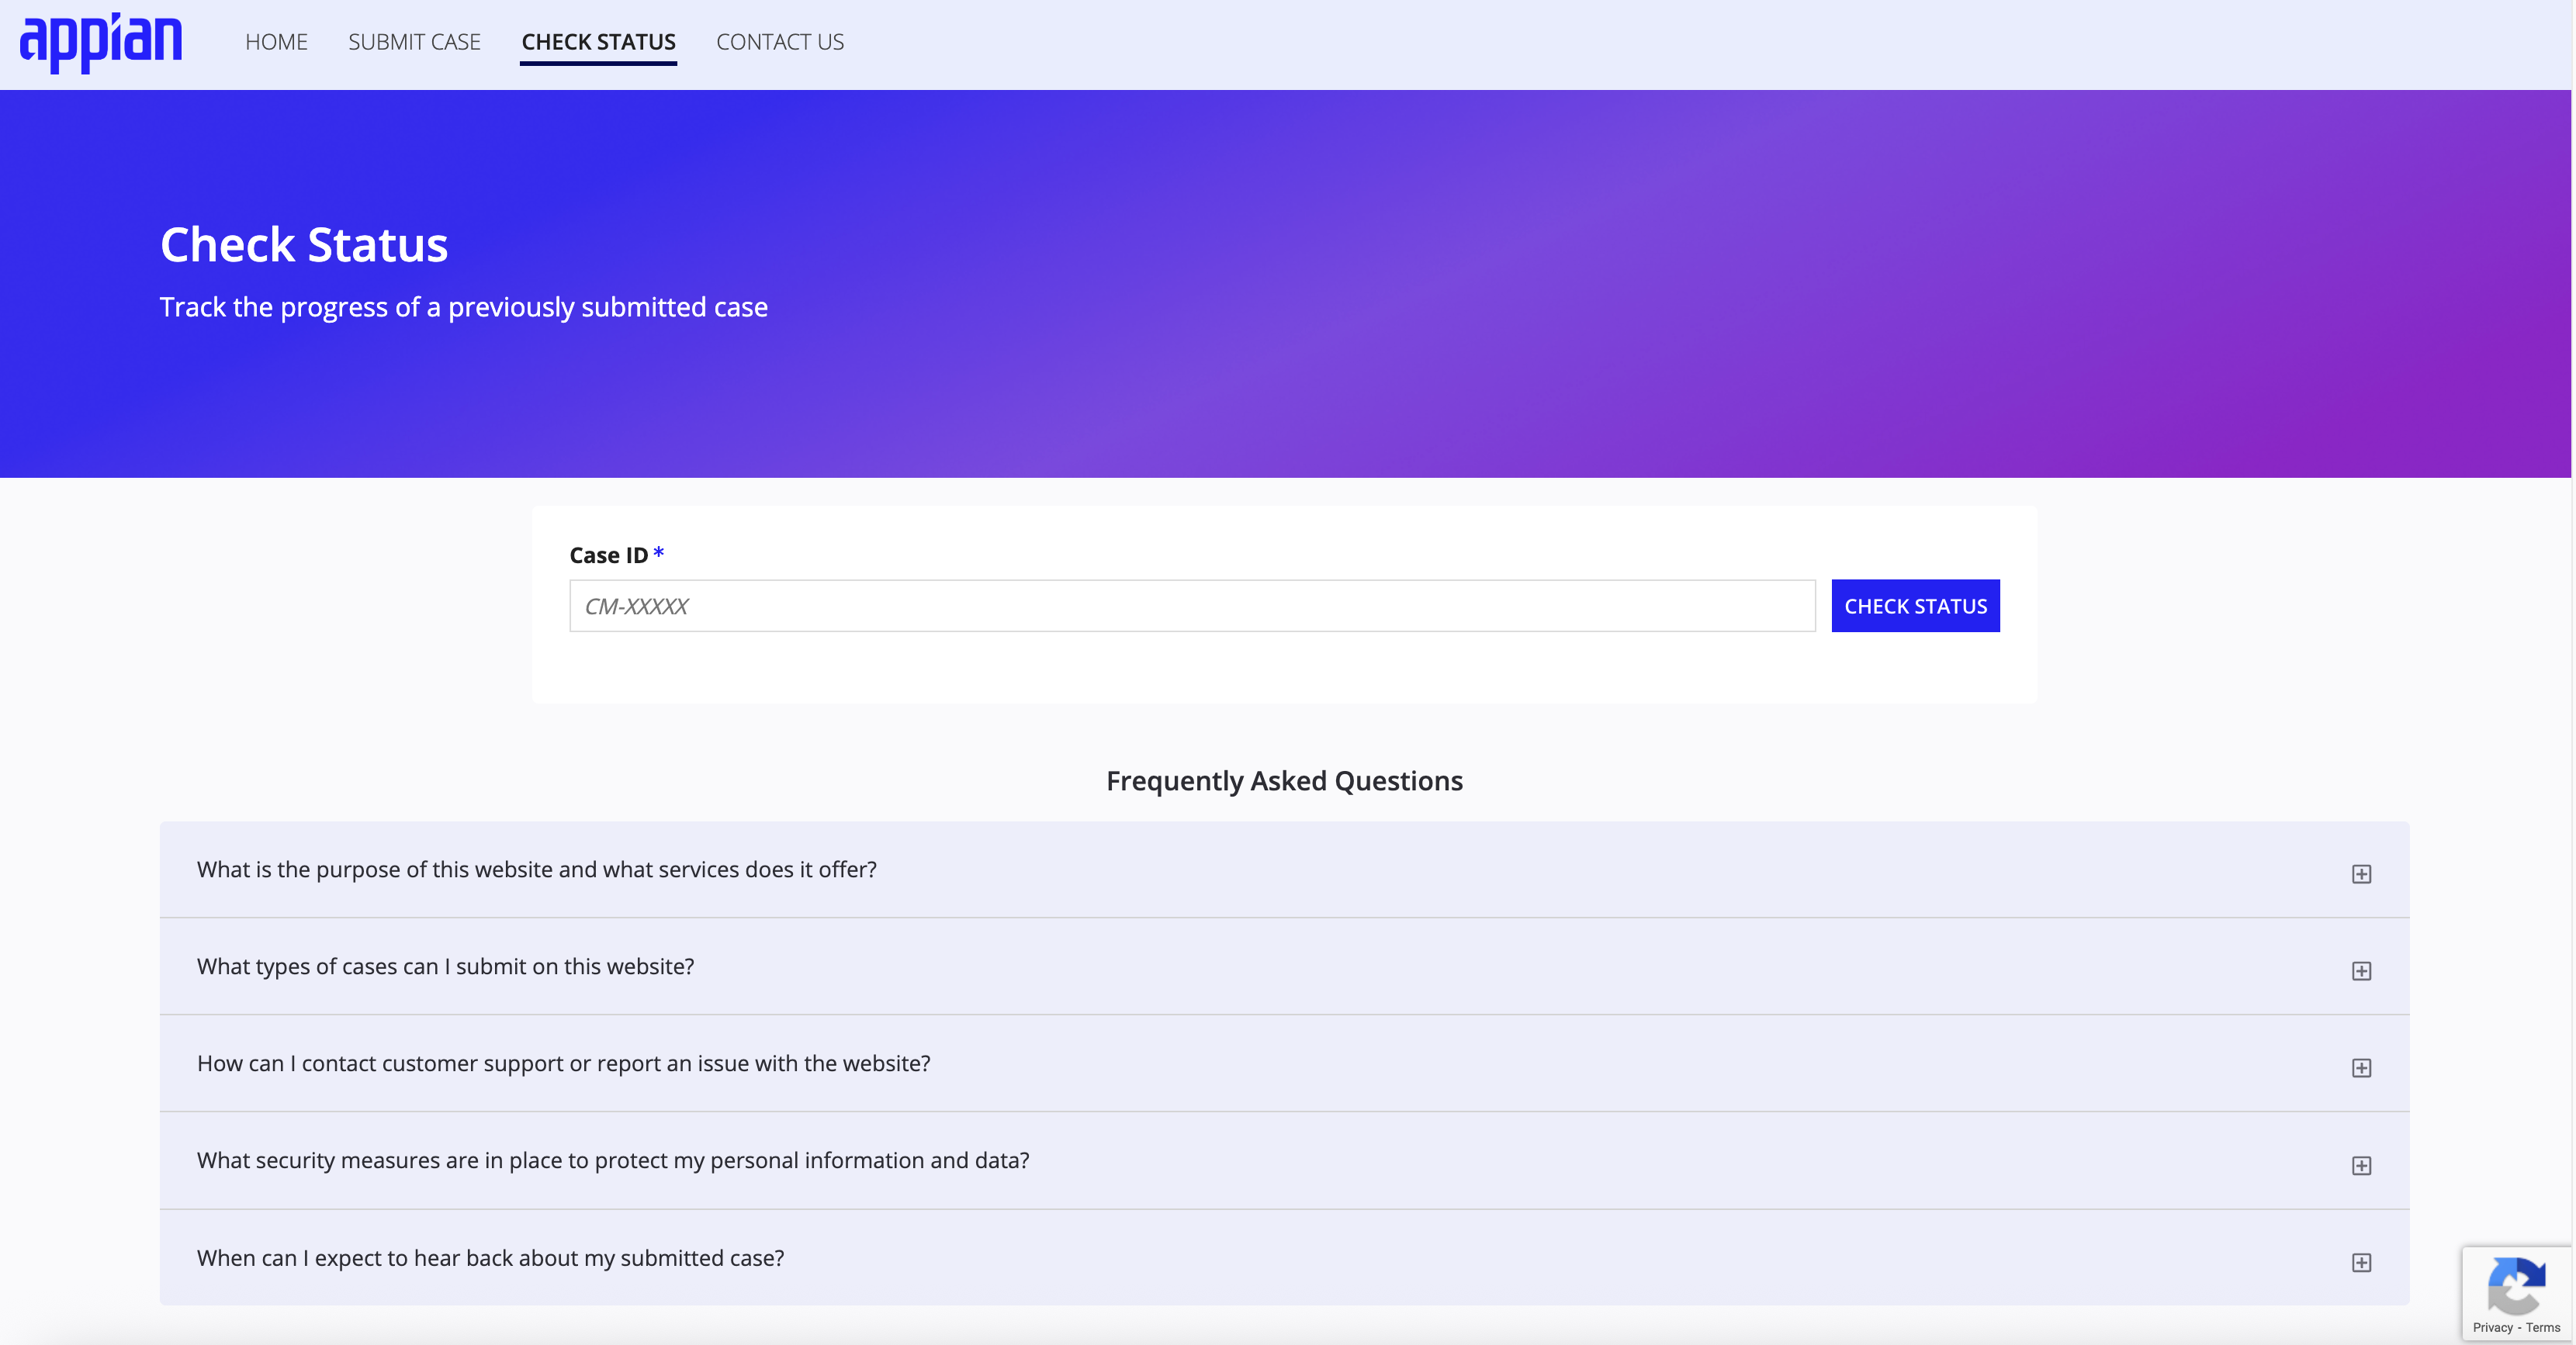This screenshot has width=2576, height=1345.
Task: Click the blue CHECK STATUS button
Action: point(1915,606)
